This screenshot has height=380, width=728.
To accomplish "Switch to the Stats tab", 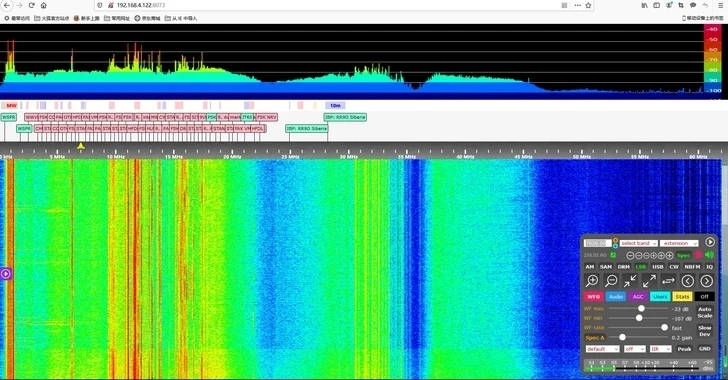I will (x=682, y=296).
